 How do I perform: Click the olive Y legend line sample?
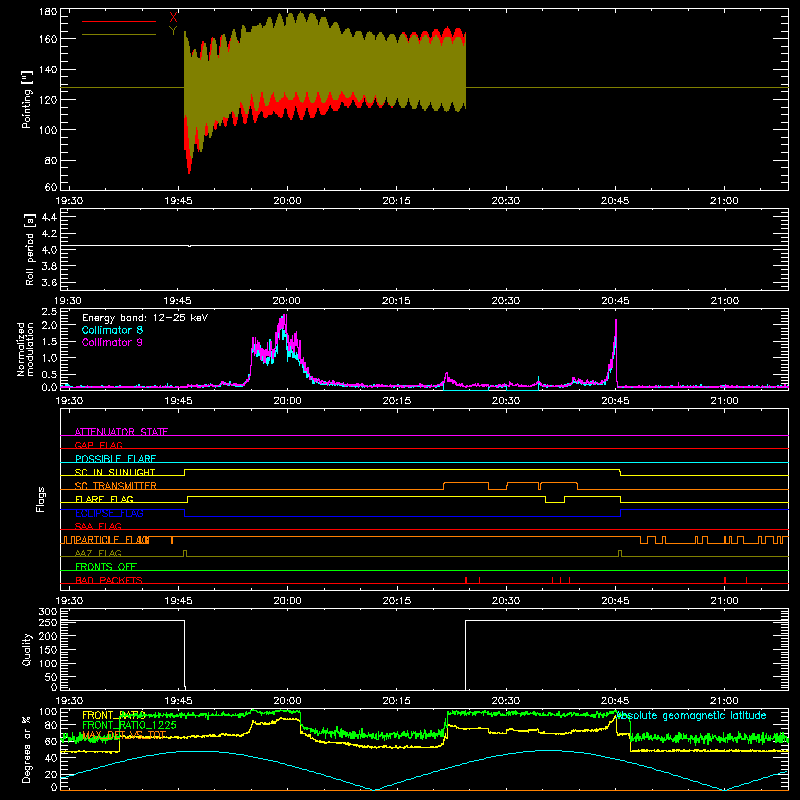(x=118, y=34)
